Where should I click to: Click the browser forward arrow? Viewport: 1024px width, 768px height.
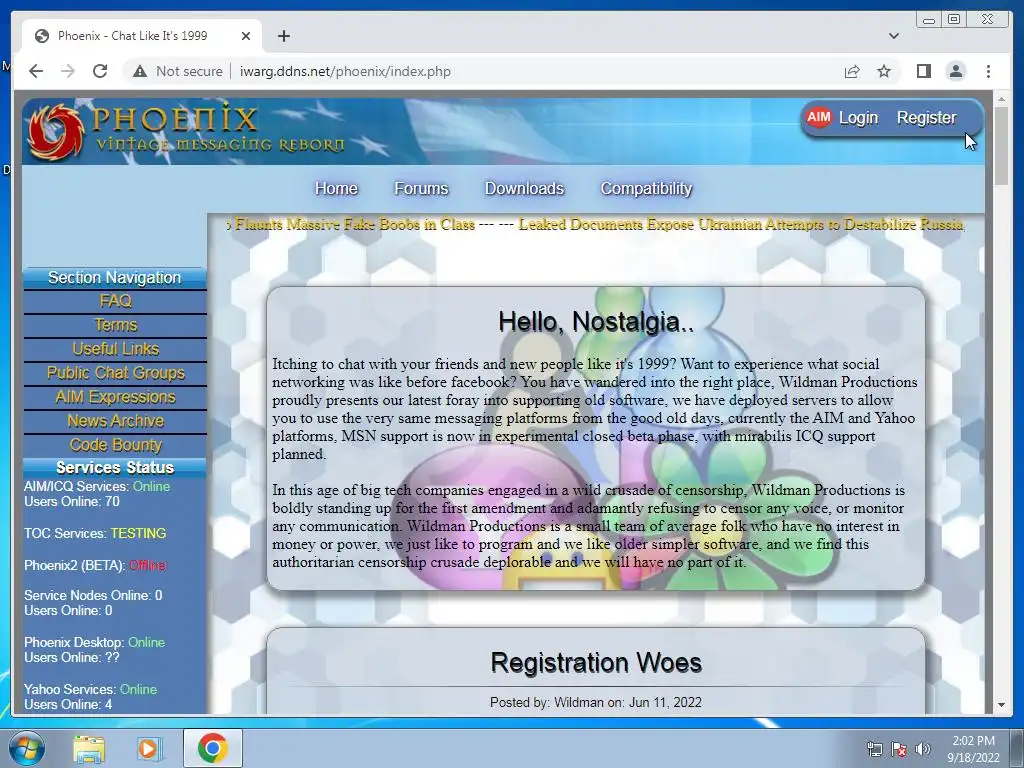tap(68, 71)
